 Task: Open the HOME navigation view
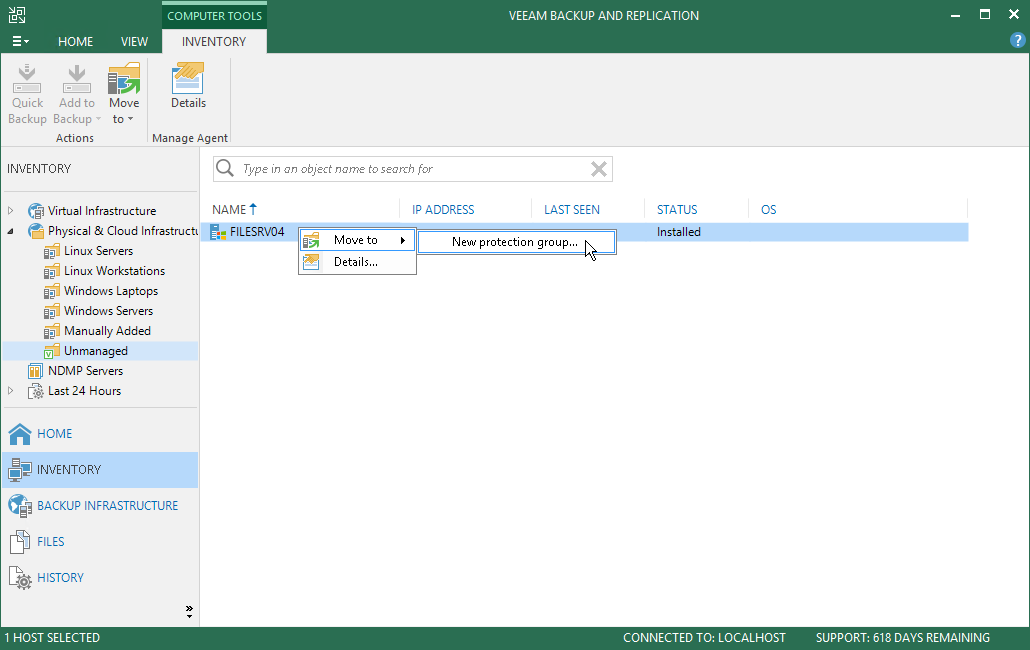pyautogui.click(x=100, y=433)
